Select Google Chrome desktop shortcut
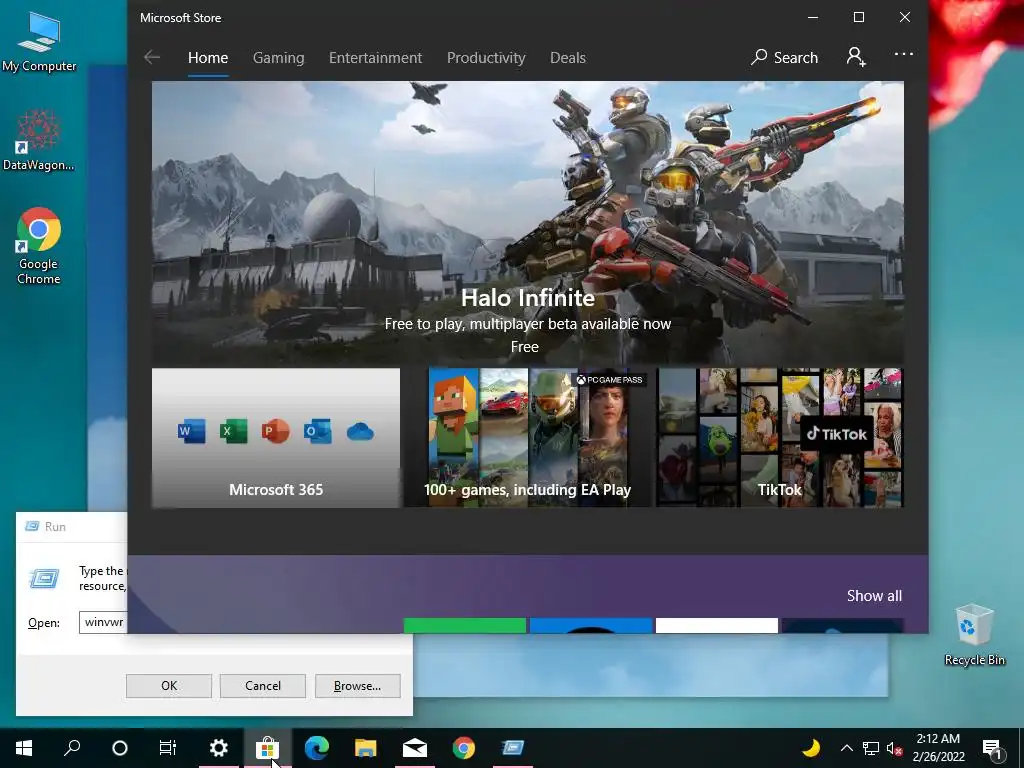 [39, 246]
